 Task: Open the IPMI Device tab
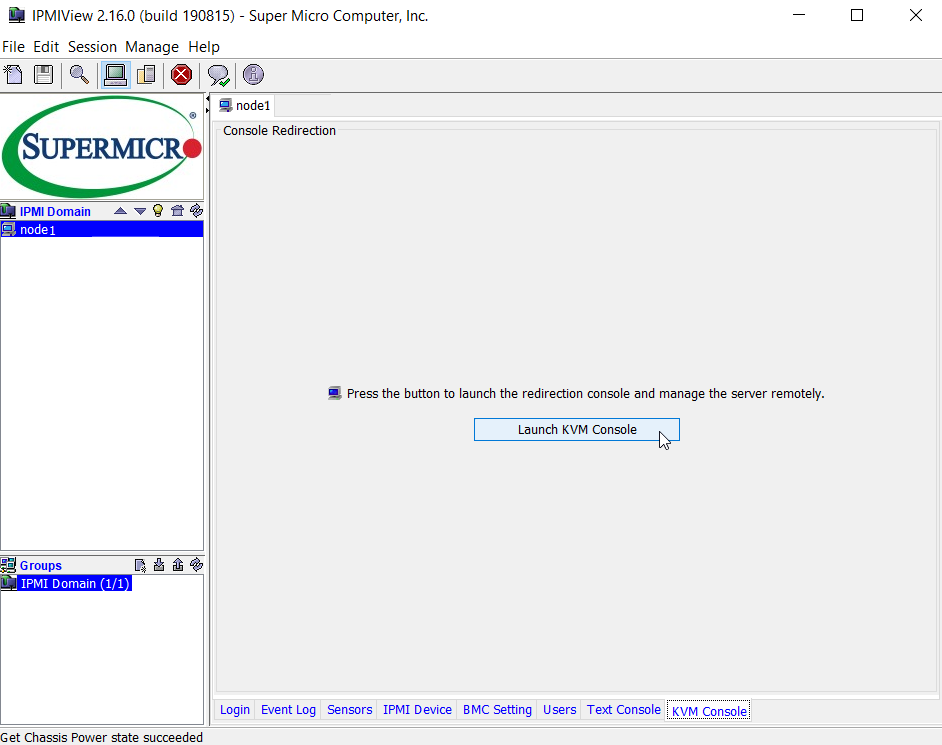[x=417, y=710]
